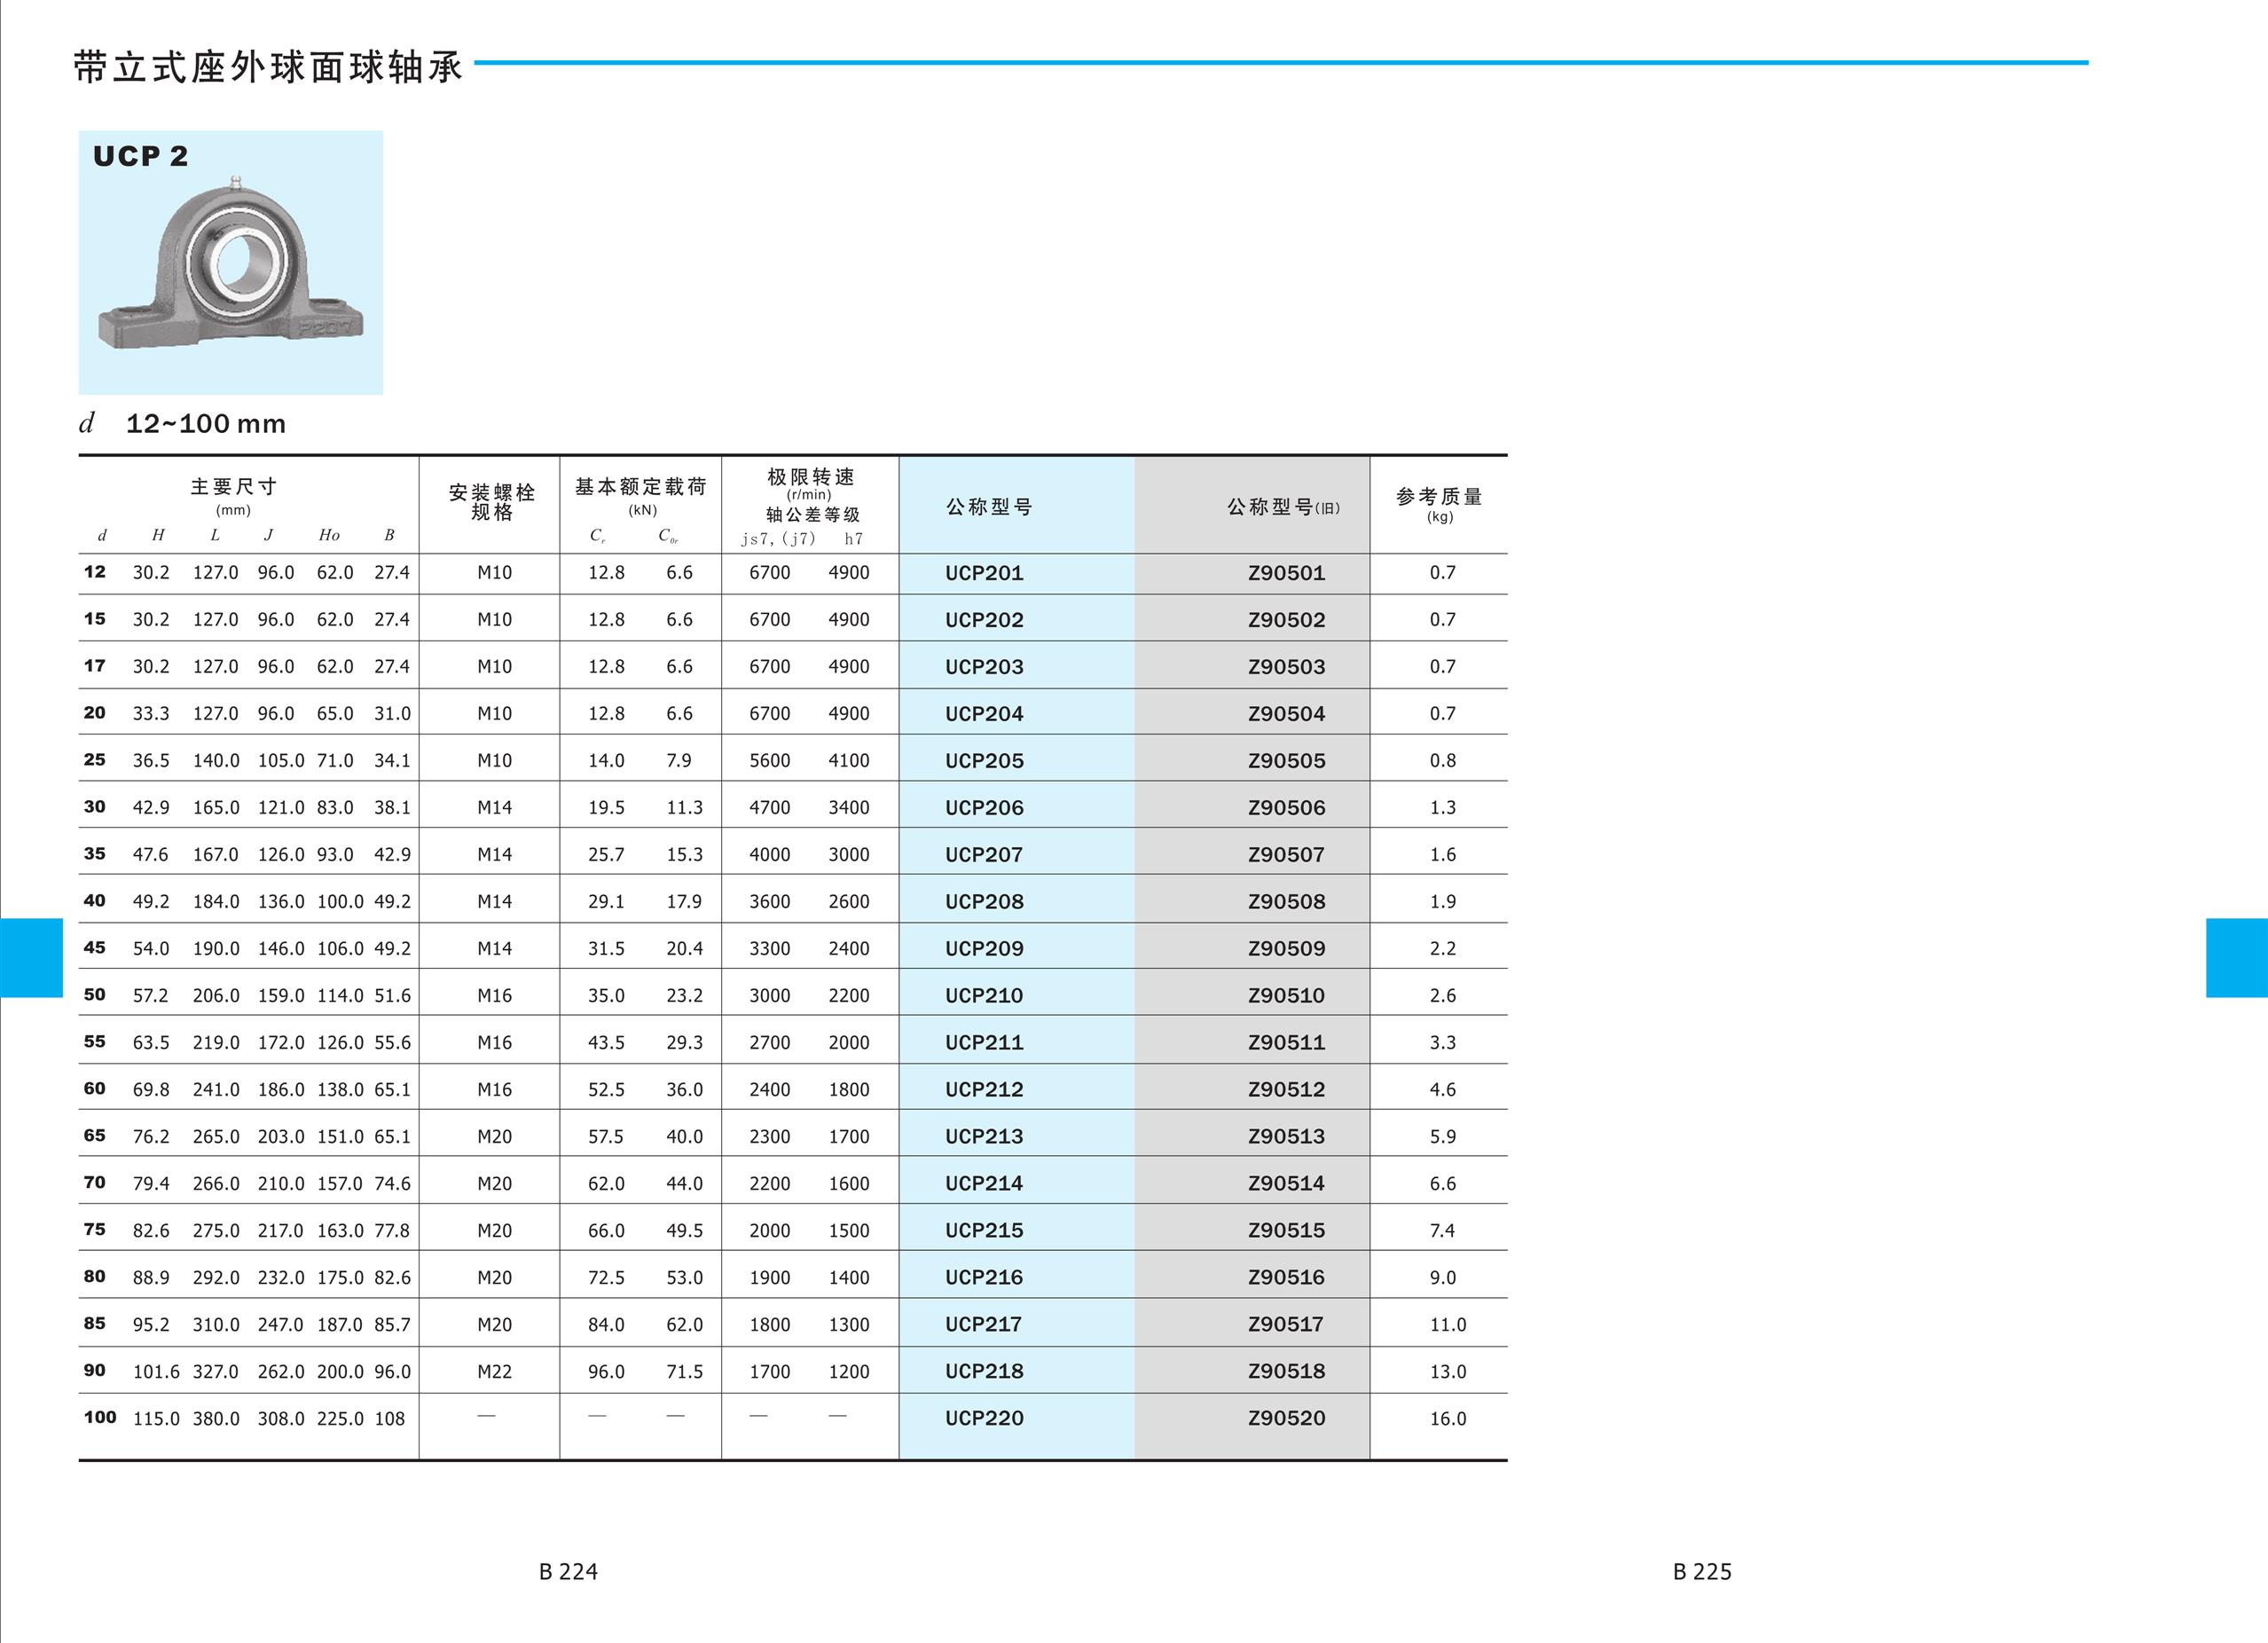Click the UCP 2 series label
The height and width of the screenshot is (1643, 2268).
140,157
